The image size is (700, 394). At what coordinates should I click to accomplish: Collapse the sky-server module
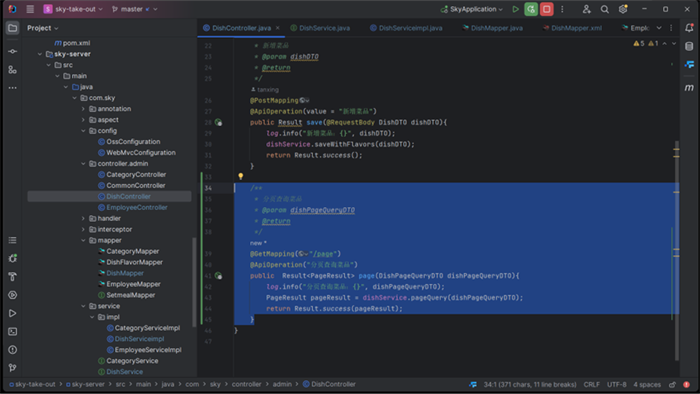[x=40, y=54]
